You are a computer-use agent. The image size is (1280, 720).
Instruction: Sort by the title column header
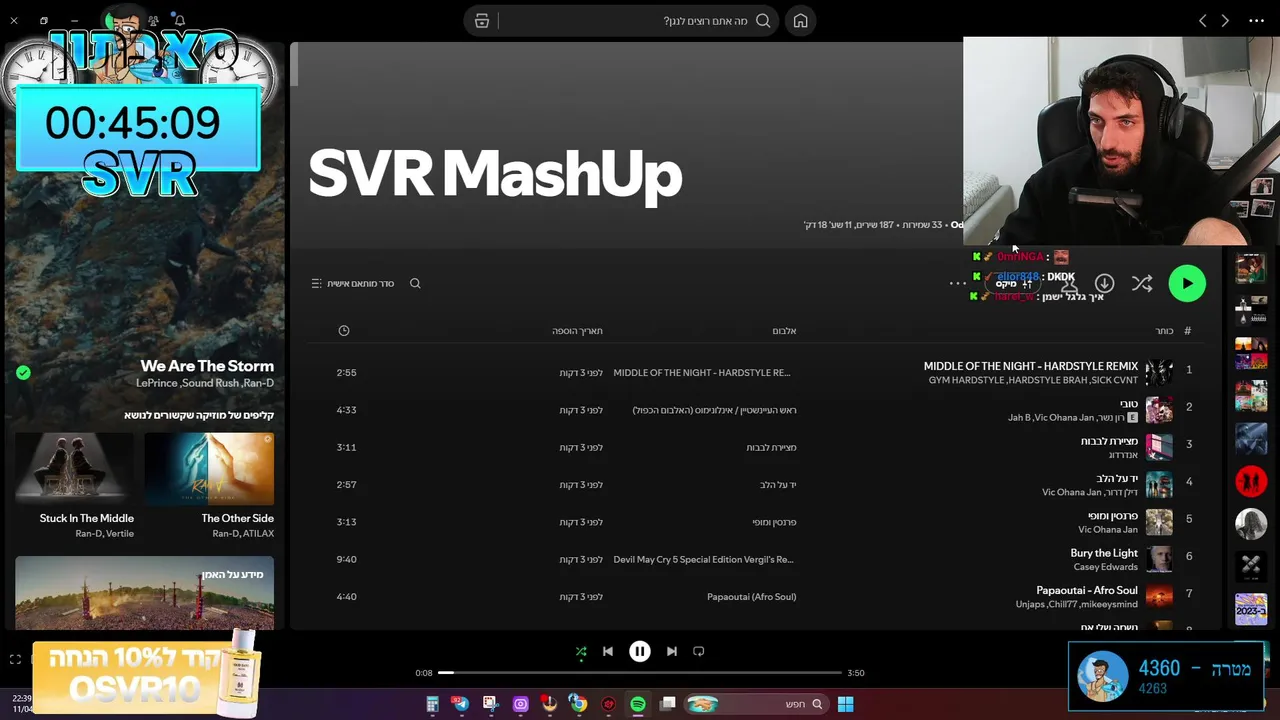[1164, 331]
